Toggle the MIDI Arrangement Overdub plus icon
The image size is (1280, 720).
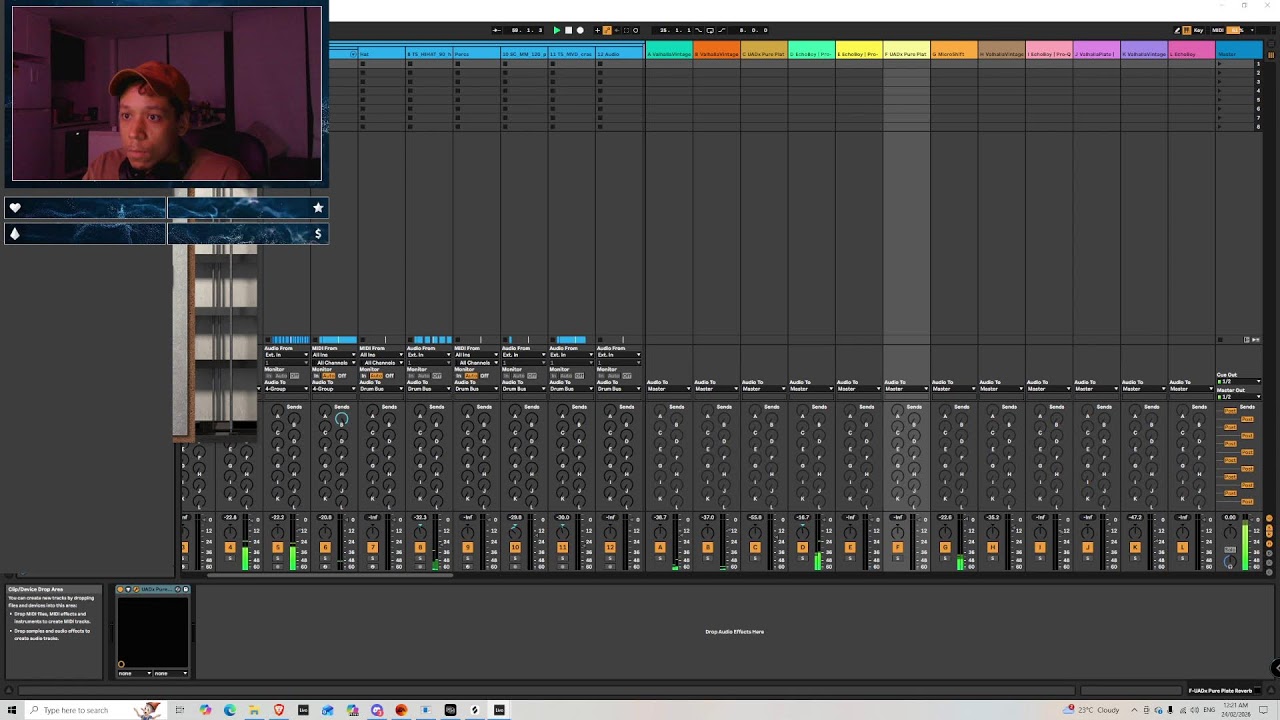[x=597, y=30]
